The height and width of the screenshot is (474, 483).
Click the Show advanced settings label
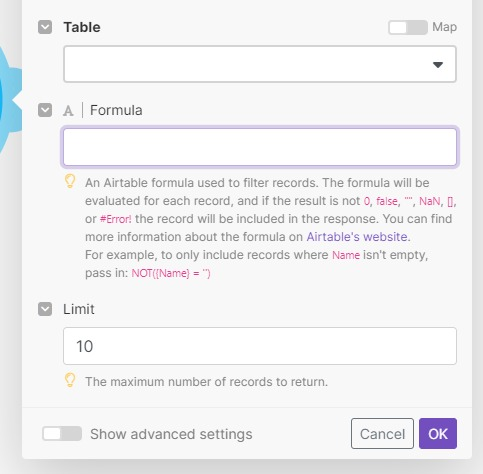[171, 434]
